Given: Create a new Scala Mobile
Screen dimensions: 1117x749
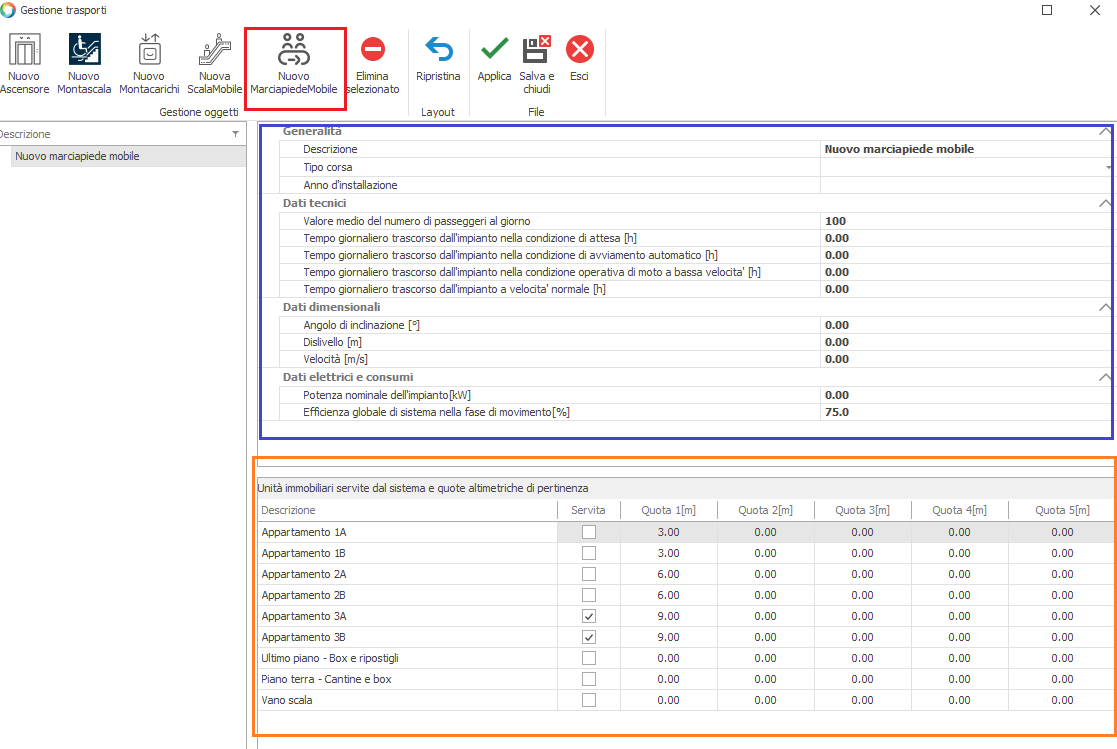Looking at the screenshot, I should pos(214,50).
